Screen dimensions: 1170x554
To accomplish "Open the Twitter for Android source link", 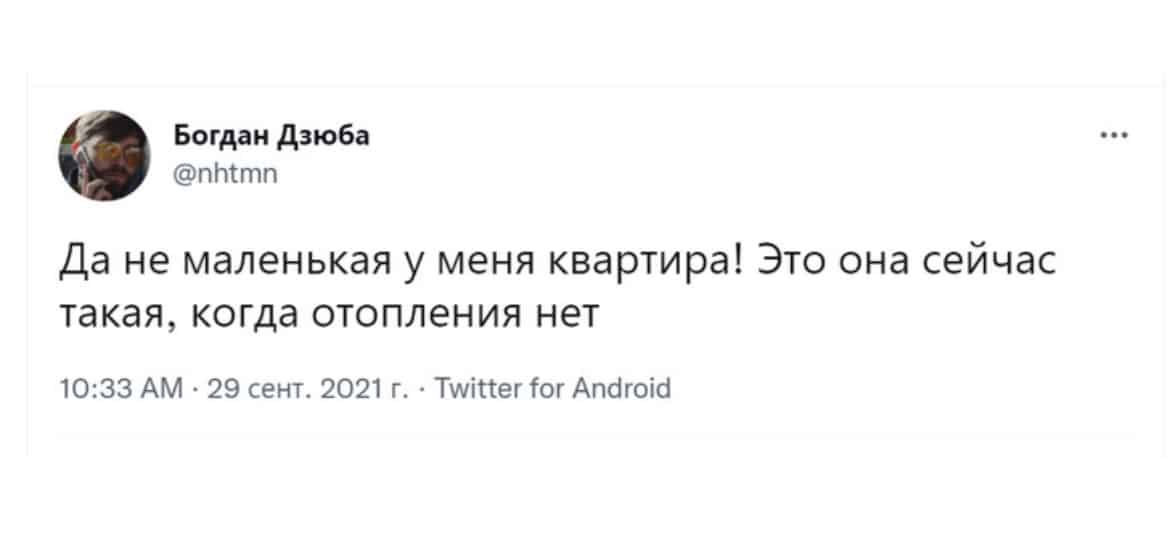I will click(x=551, y=388).
